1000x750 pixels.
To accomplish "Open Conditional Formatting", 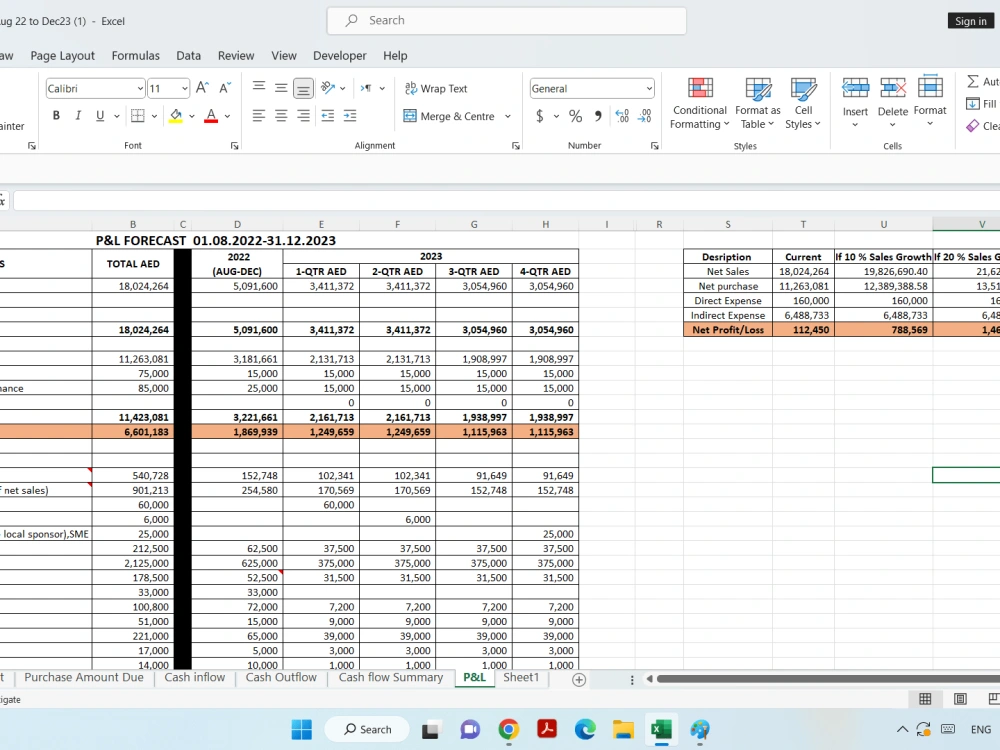I will [x=700, y=103].
